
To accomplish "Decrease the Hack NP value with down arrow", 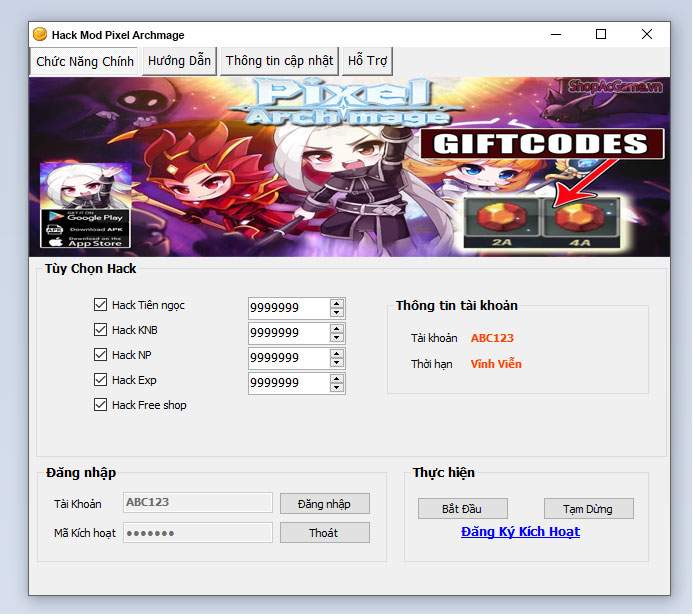I will 337,362.
